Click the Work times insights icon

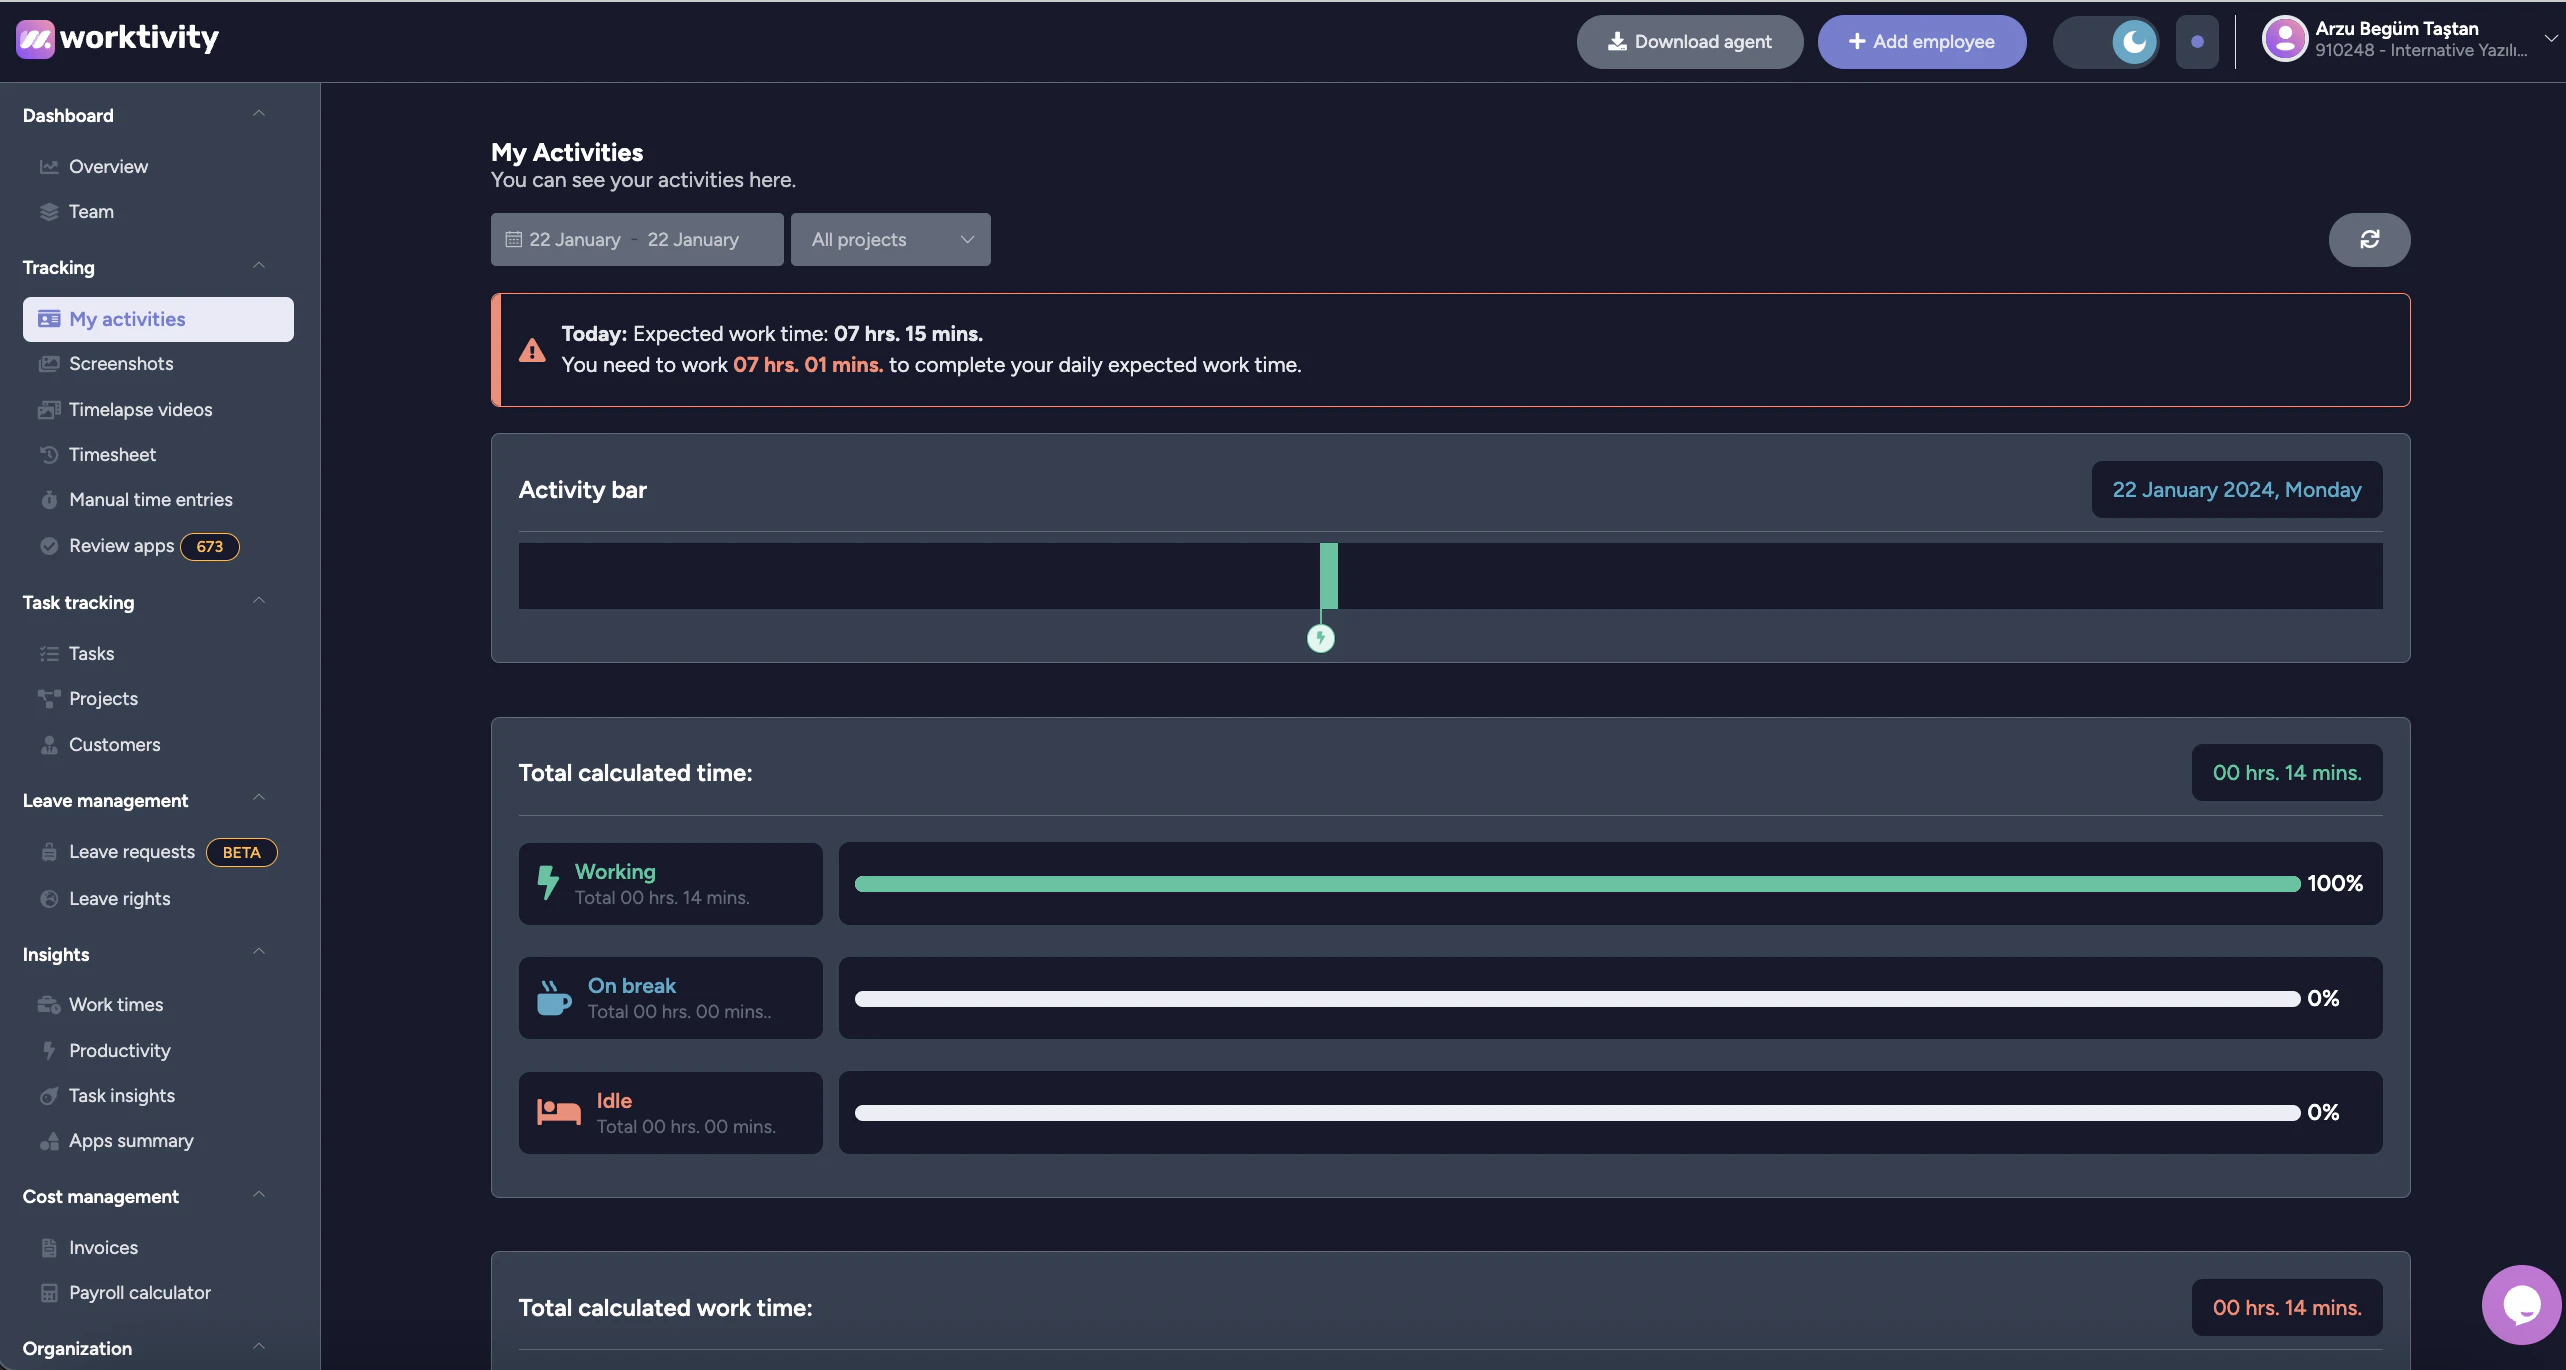(x=49, y=1004)
